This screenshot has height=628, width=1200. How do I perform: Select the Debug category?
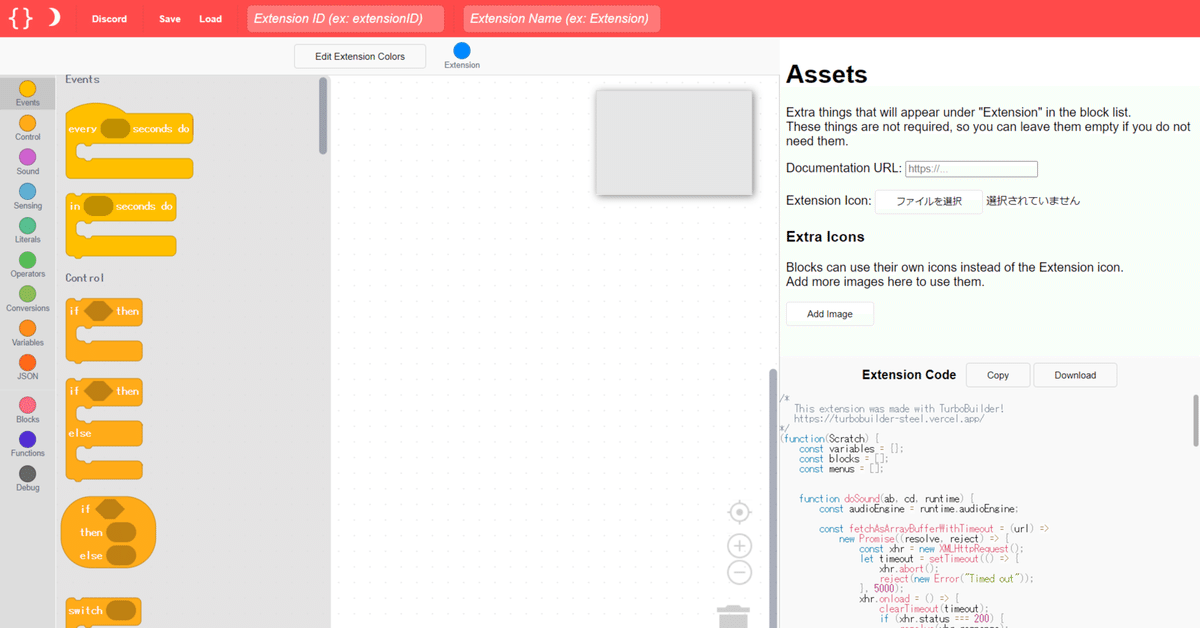[28, 478]
